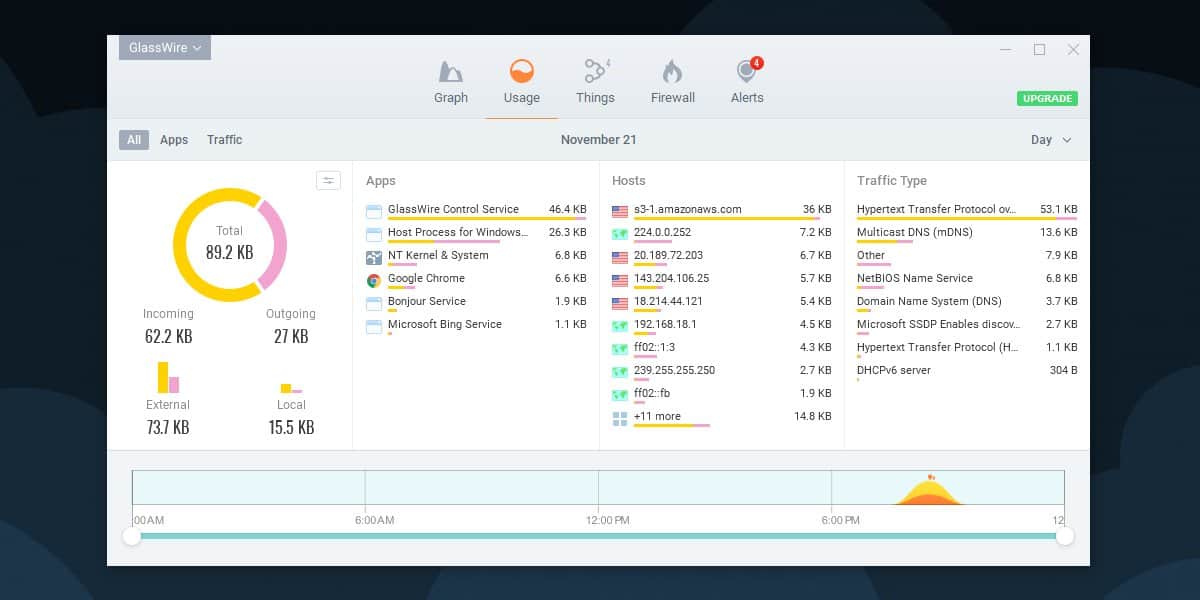Click the NT Kernel & System icon
This screenshot has width=1200, height=600.
pyautogui.click(x=374, y=256)
